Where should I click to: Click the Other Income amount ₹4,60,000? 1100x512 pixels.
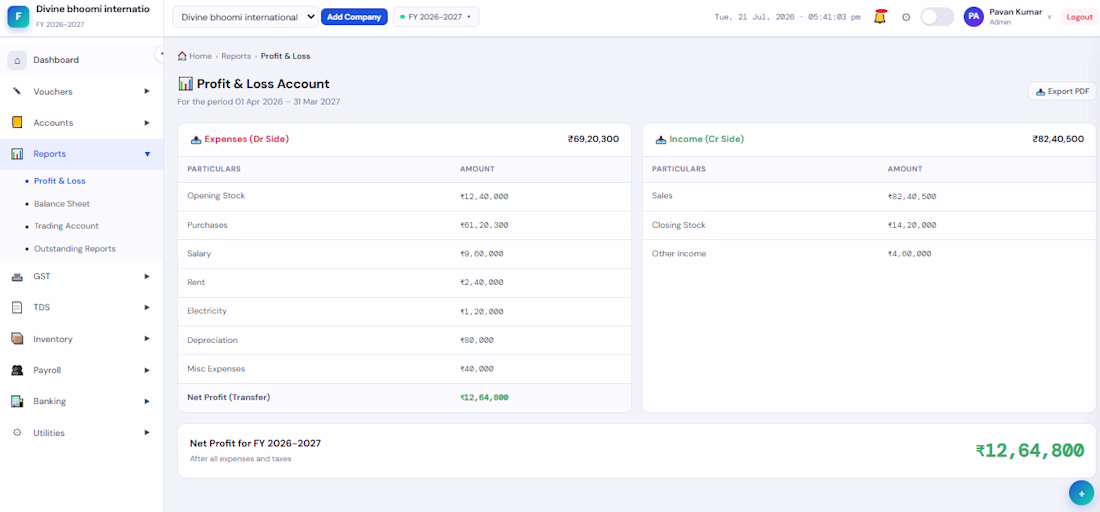click(910, 254)
